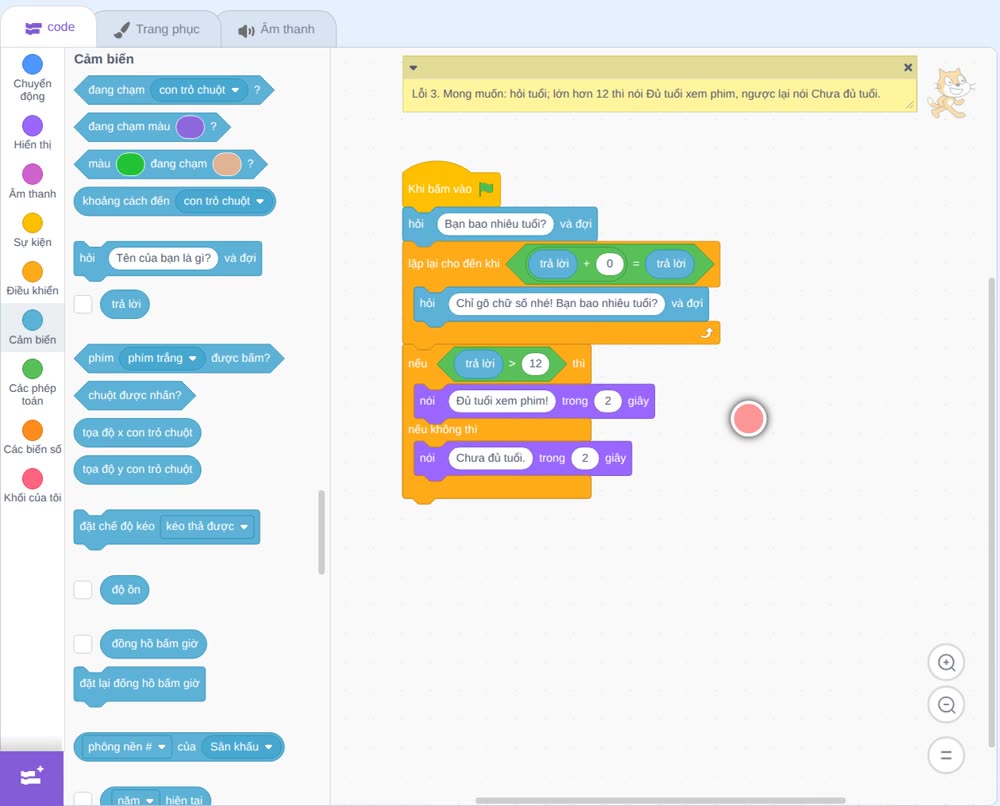Open the Các phép toán category
Image resolution: width=1000 pixels, height=806 pixels.
33,383
